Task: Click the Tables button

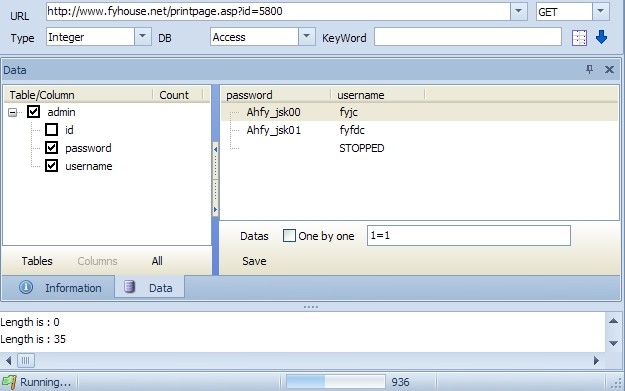Action: point(37,261)
